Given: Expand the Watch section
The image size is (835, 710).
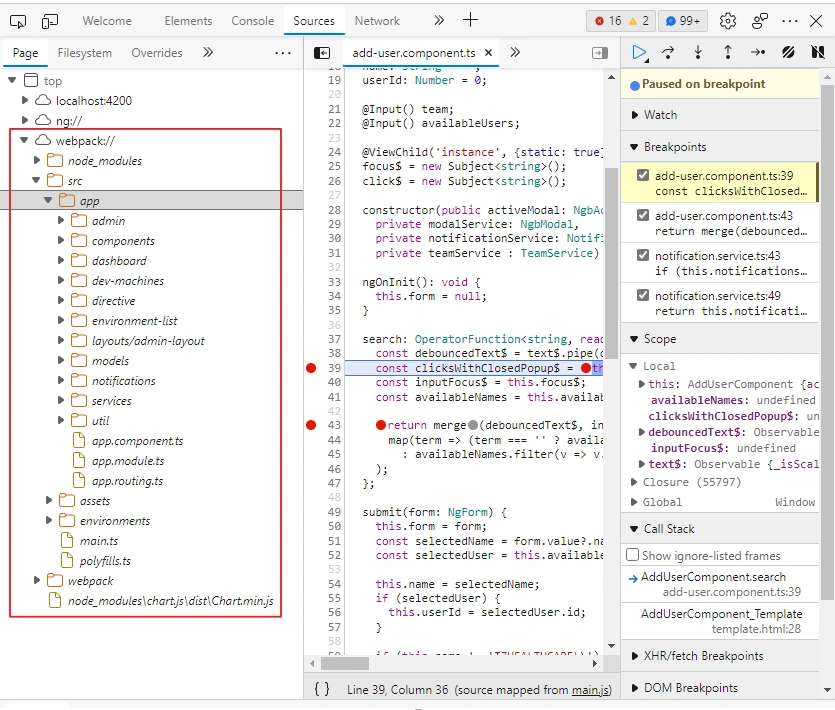Looking at the screenshot, I should [x=719, y=115].
